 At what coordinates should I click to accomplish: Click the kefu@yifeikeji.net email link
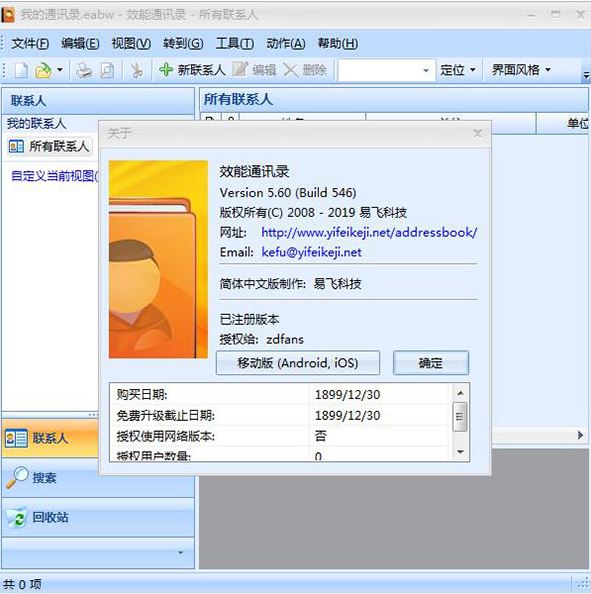pos(311,252)
